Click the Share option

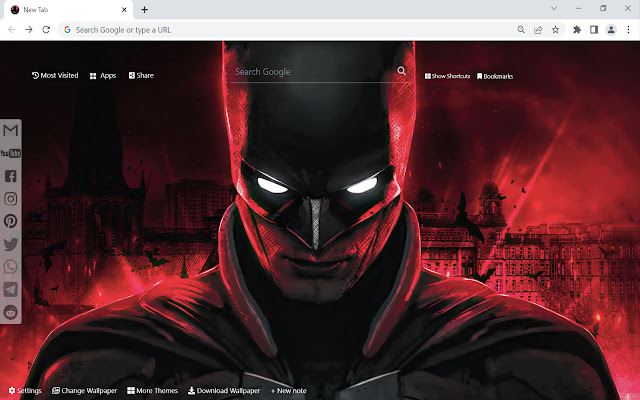point(141,76)
